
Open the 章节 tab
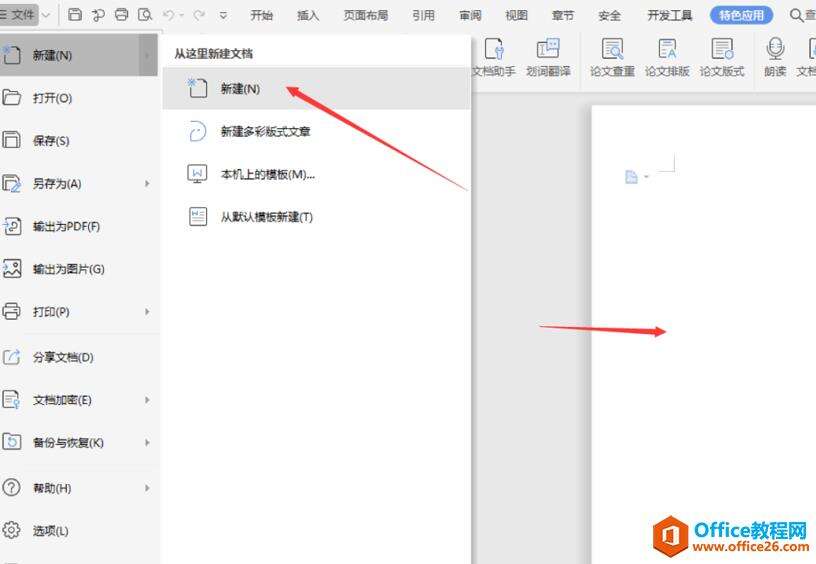(x=563, y=16)
